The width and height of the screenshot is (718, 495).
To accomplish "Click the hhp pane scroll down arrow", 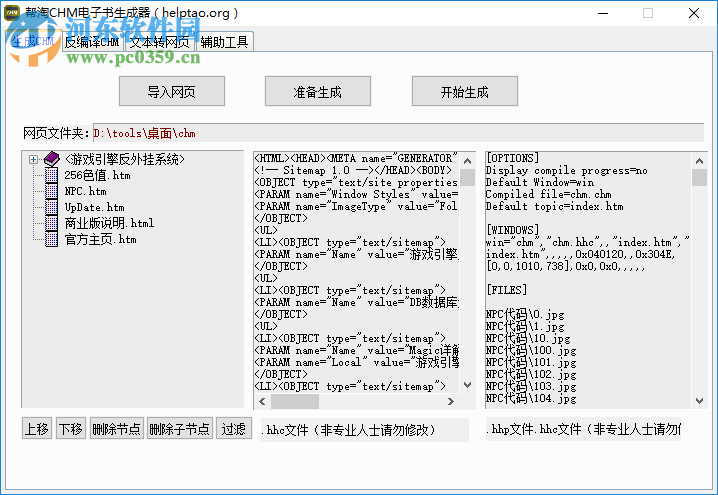I will (x=699, y=401).
